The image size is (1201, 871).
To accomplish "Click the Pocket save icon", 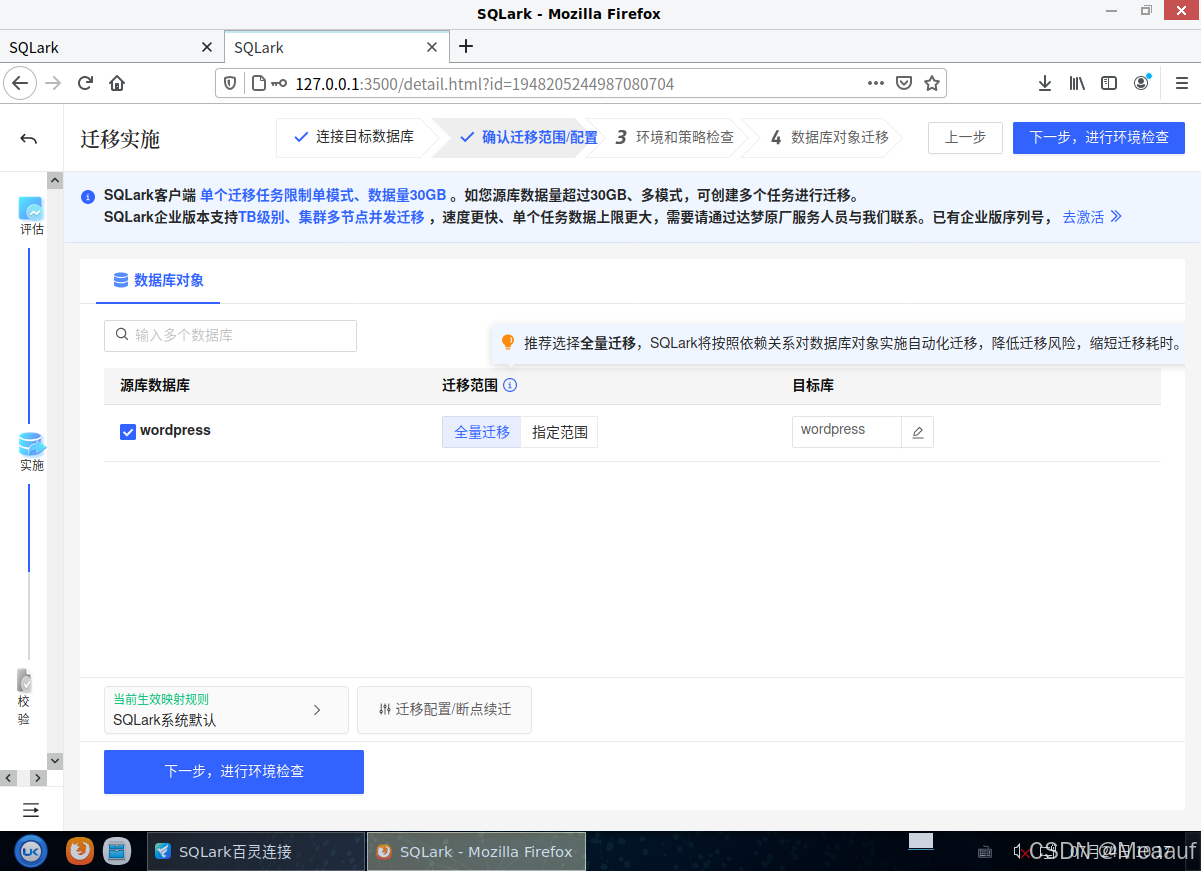I will tap(903, 83).
